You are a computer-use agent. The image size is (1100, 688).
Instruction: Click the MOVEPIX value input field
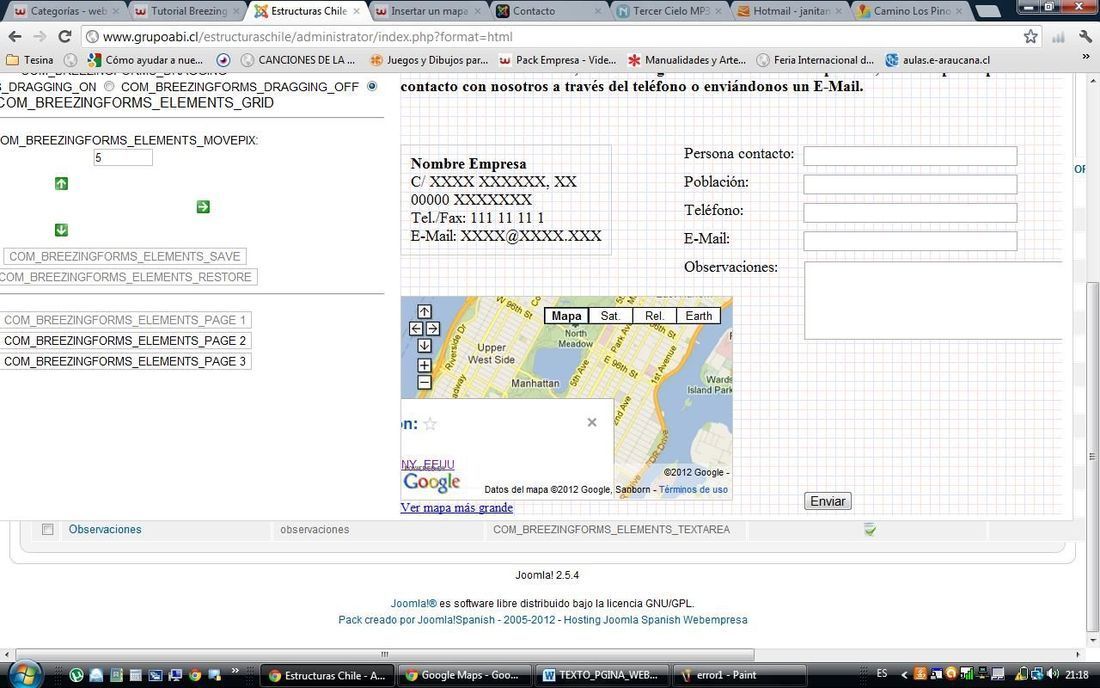(x=123, y=158)
